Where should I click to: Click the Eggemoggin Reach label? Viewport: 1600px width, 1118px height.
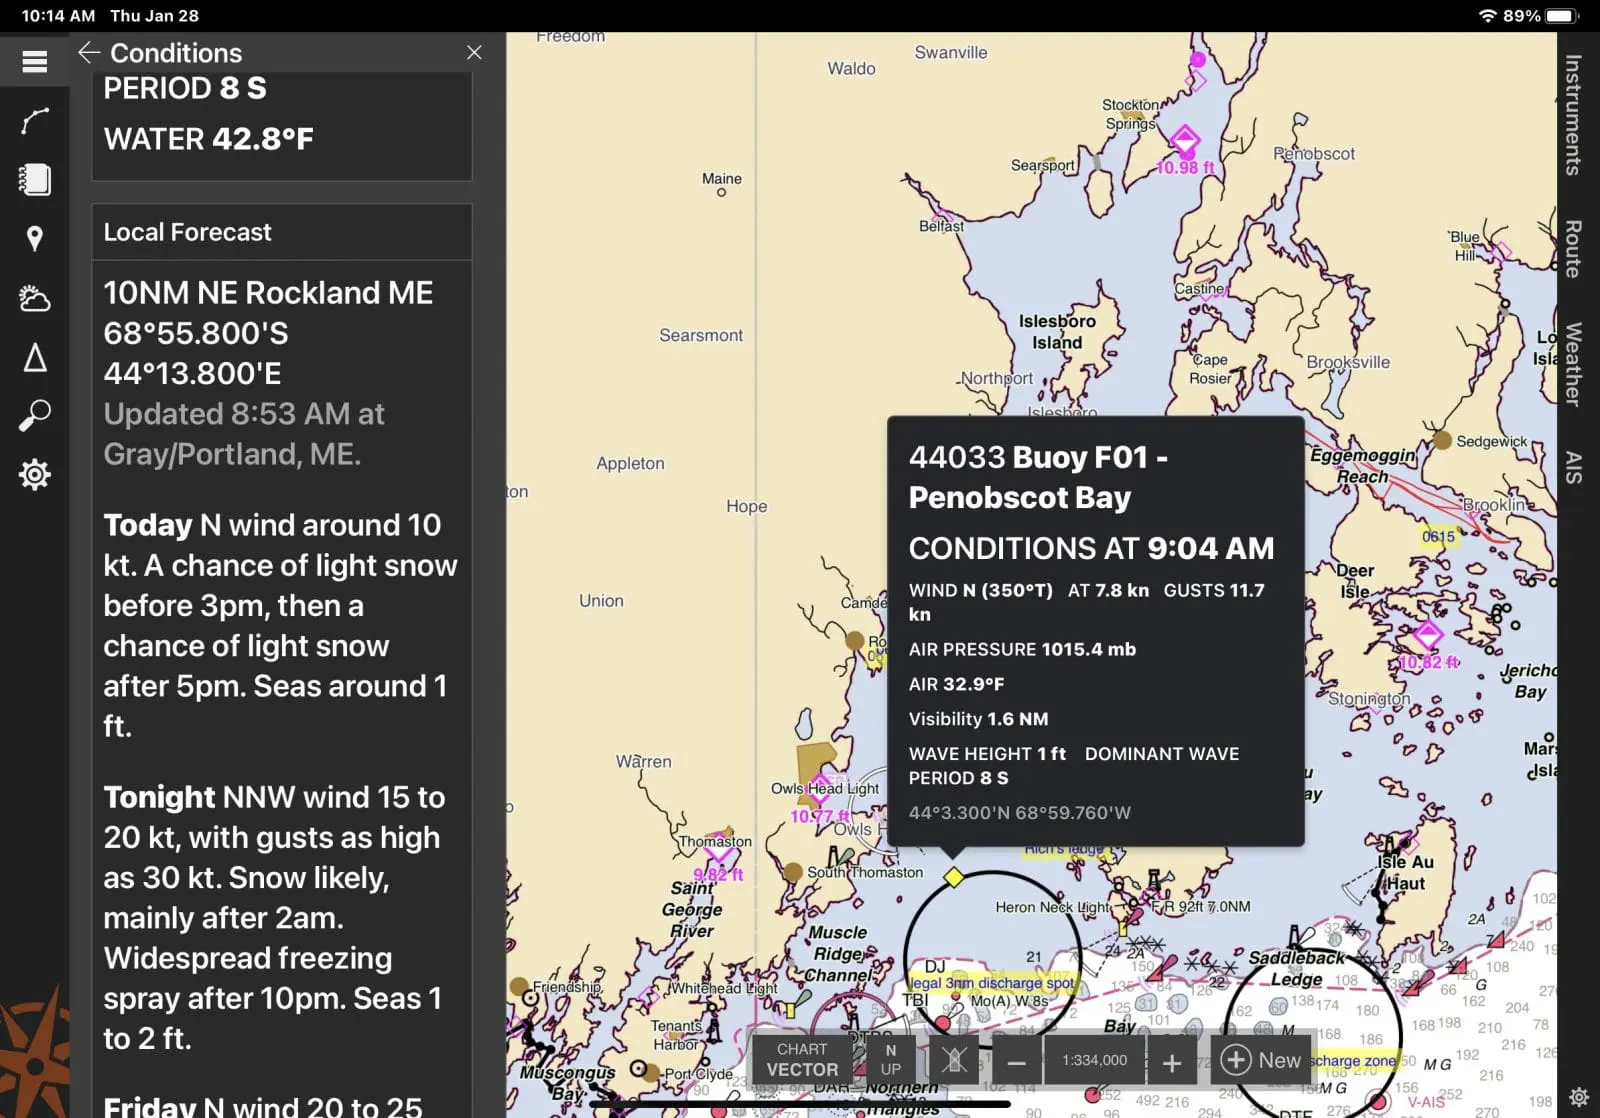(x=1363, y=465)
